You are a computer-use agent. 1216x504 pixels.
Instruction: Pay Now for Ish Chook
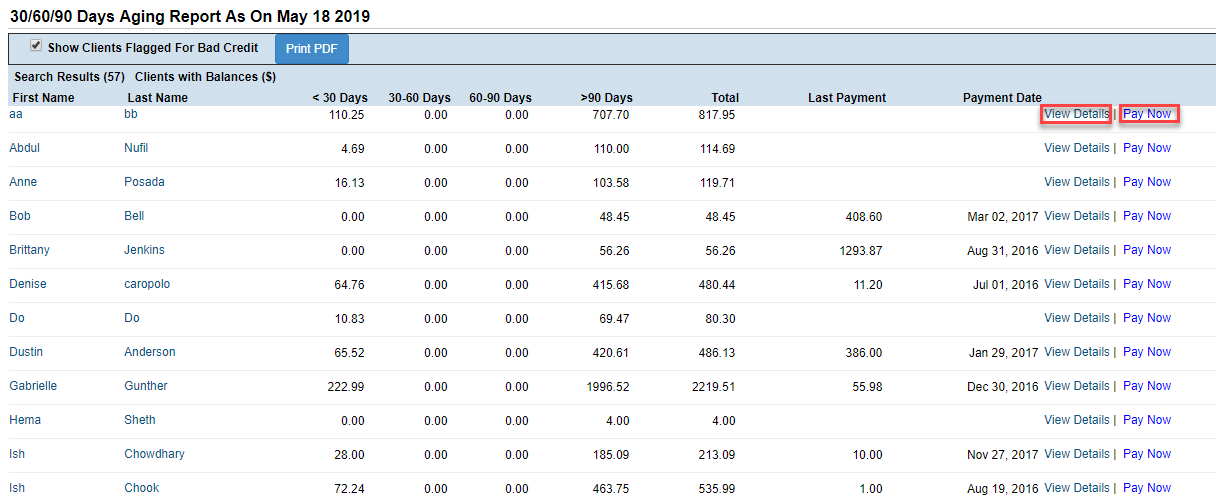1147,488
